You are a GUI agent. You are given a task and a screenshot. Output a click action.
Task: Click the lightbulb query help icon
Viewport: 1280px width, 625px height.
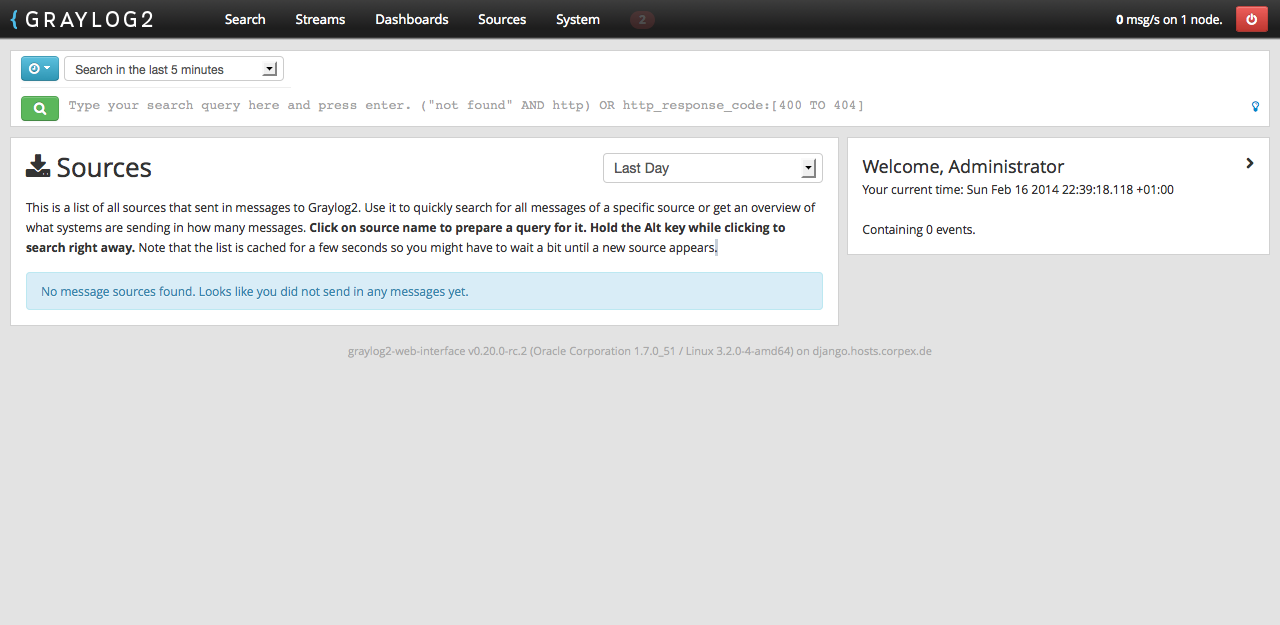(x=1255, y=106)
